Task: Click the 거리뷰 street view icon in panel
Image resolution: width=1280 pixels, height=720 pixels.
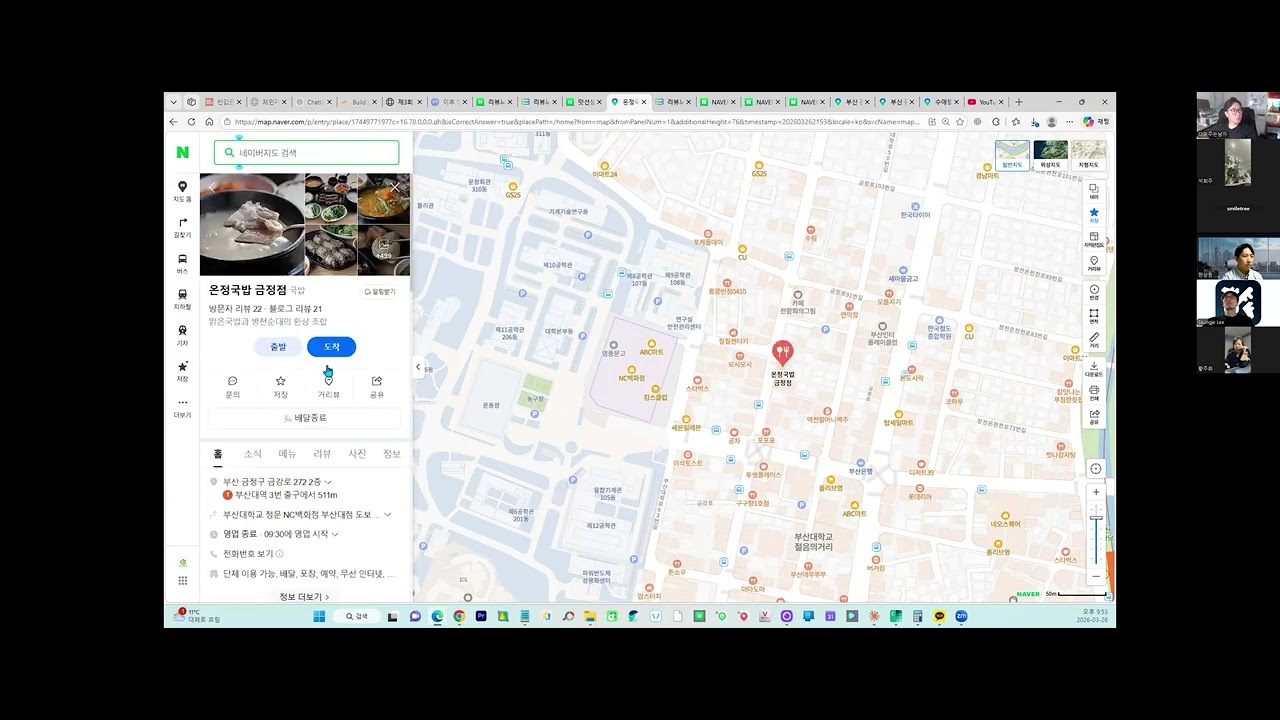Action: (x=329, y=387)
